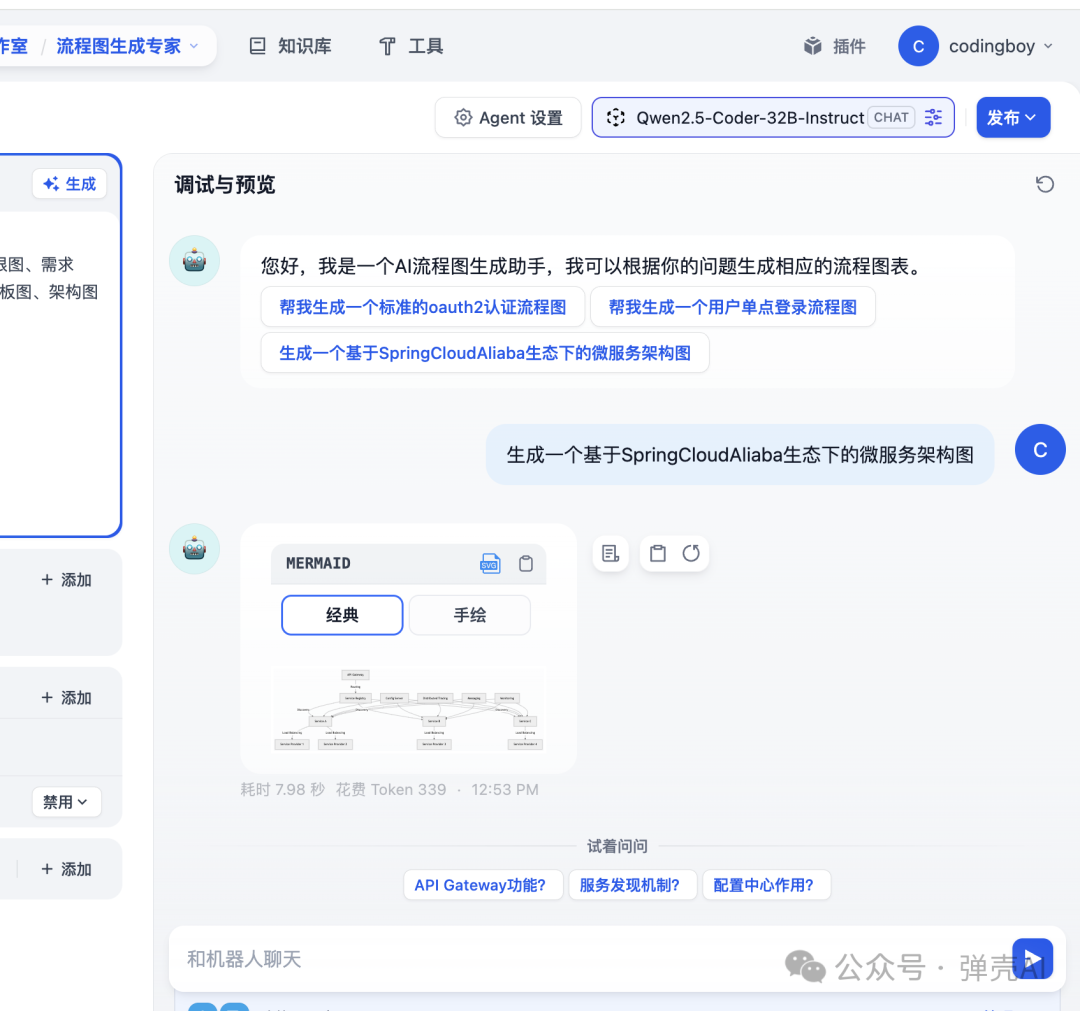Screen dimensions: 1080x1011
Task: Click the 花费 Token 339 text
Action: click(x=391, y=789)
